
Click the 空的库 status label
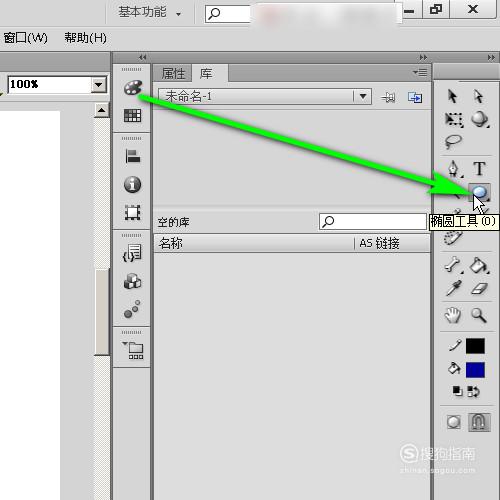[174, 222]
